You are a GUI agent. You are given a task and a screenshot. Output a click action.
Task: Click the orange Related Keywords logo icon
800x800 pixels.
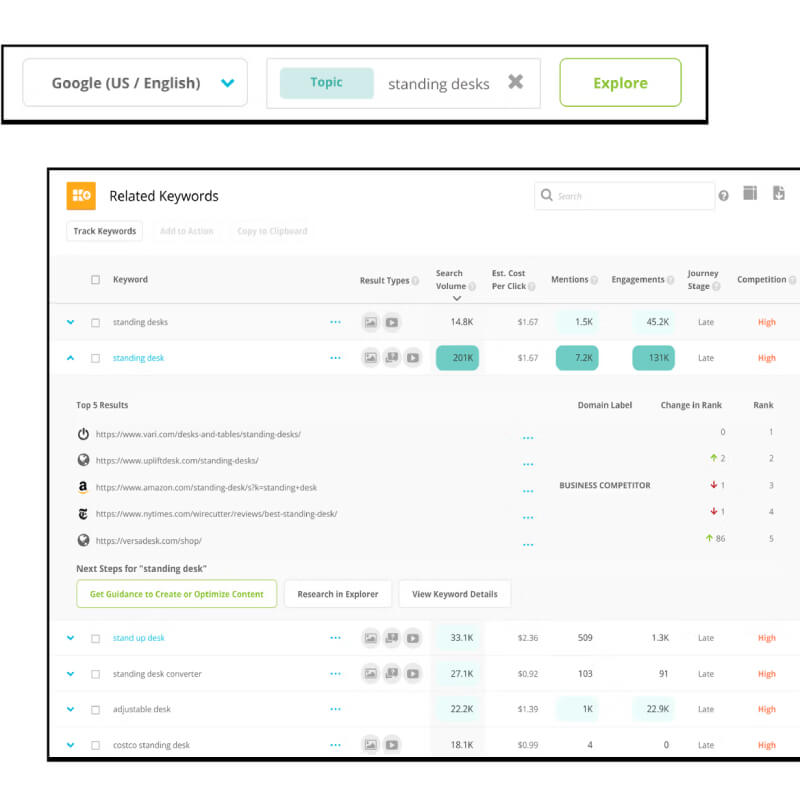(81, 195)
